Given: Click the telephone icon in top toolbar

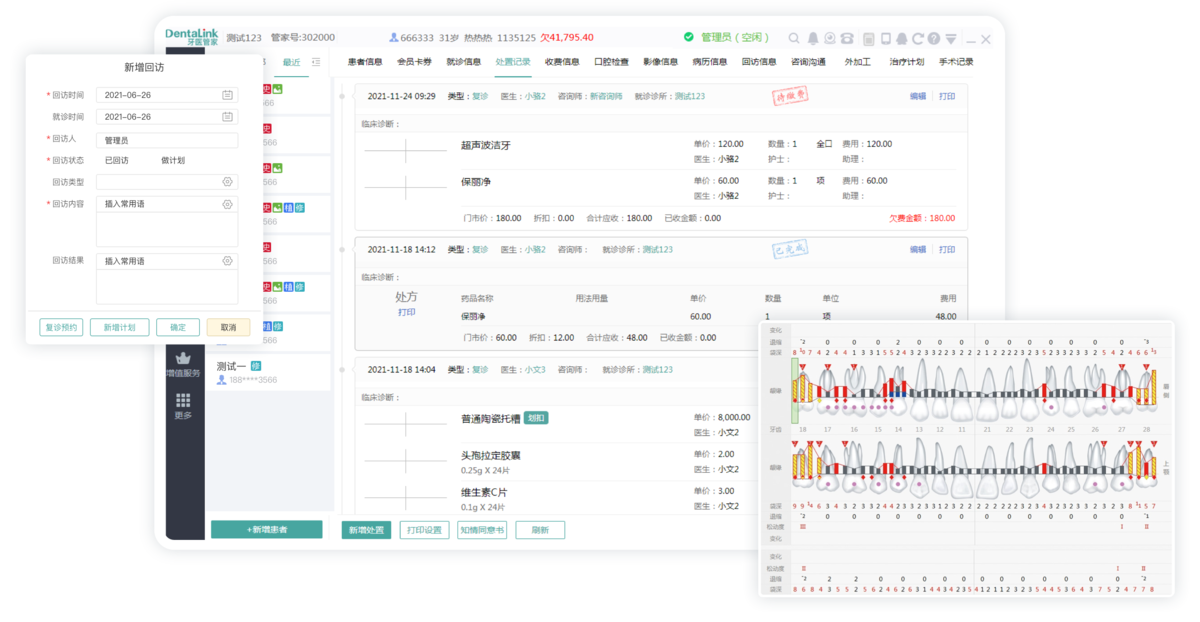Looking at the screenshot, I should [x=847, y=39].
